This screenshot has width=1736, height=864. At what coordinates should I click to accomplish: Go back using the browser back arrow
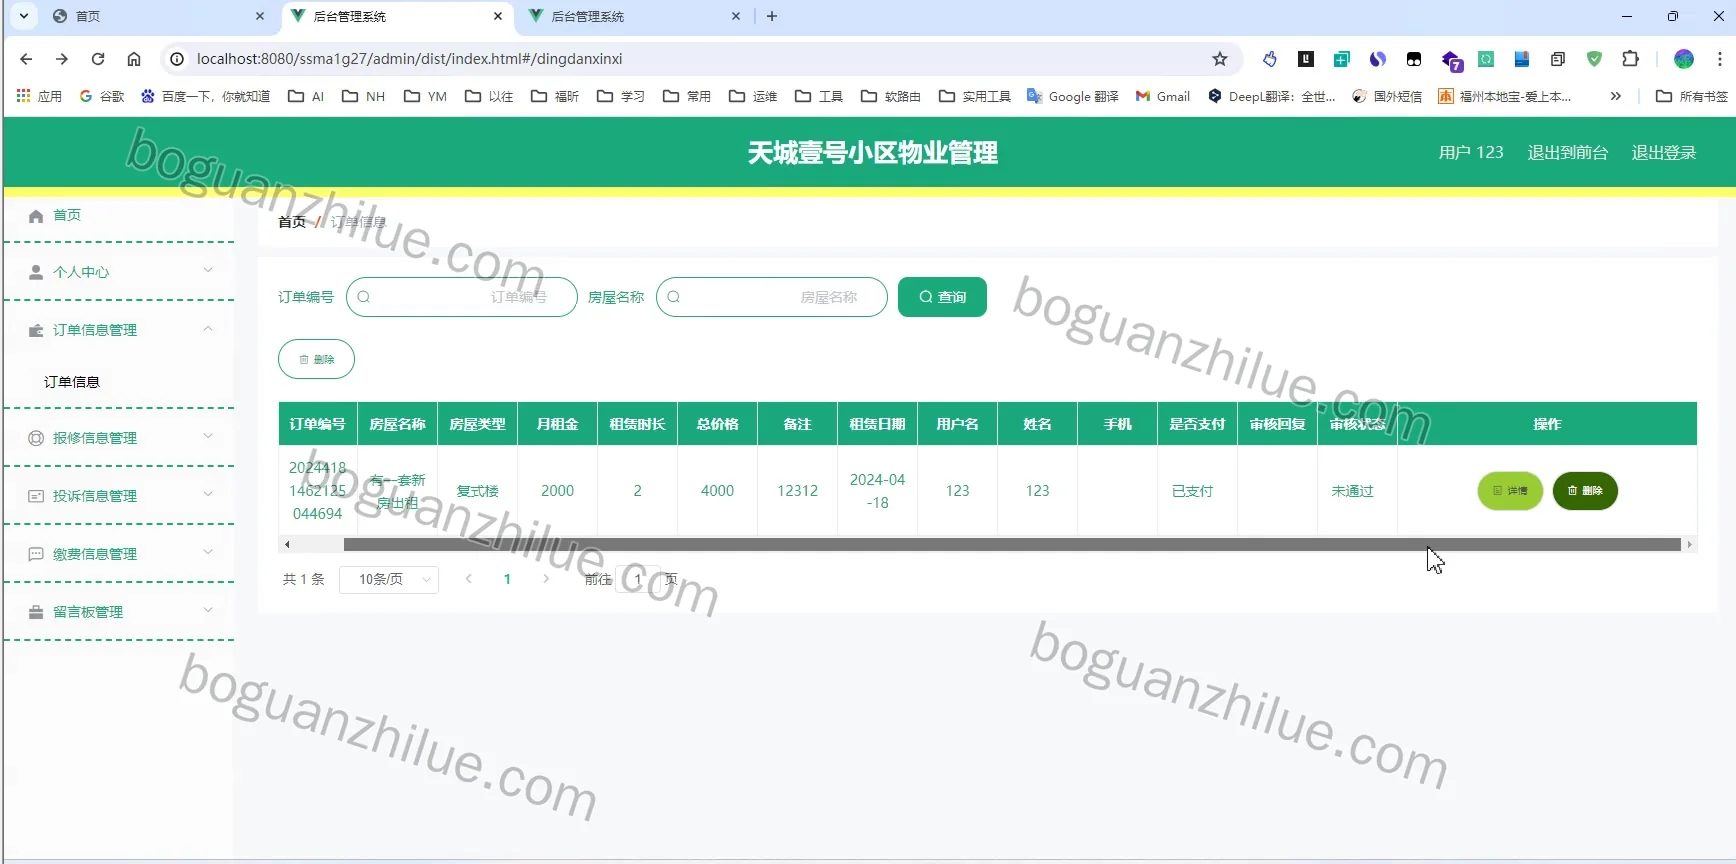click(27, 59)
